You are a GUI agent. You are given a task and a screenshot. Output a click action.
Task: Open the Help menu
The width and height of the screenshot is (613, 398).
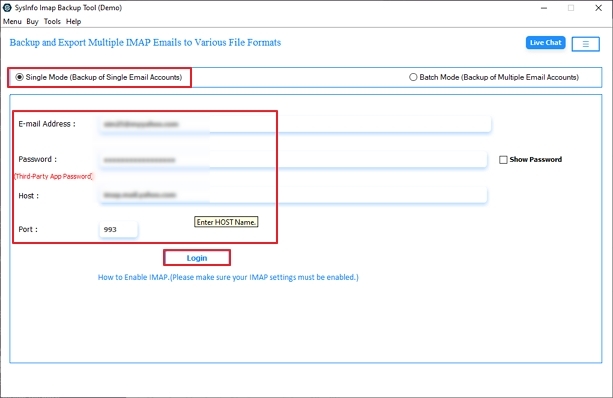click(73, 22)
